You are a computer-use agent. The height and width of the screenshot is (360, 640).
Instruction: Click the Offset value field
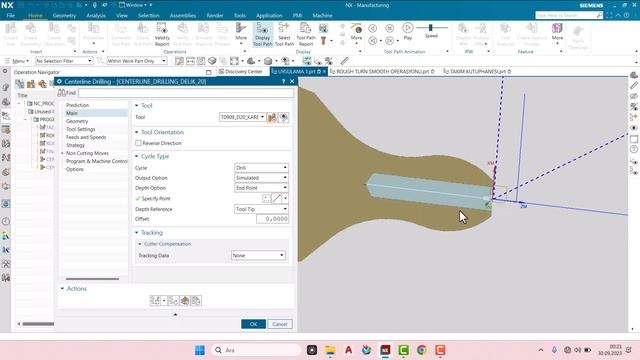pyautogui.click(x=272, y=219)
